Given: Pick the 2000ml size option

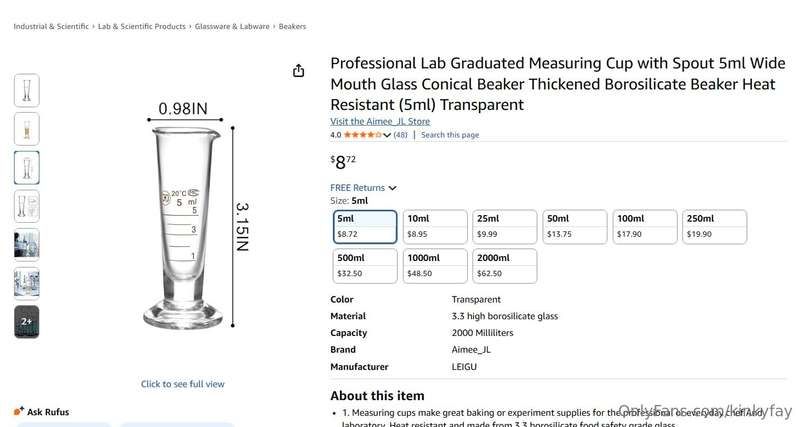Looking at the screenshot, I should pyautogui.click(x=505, y=265).
